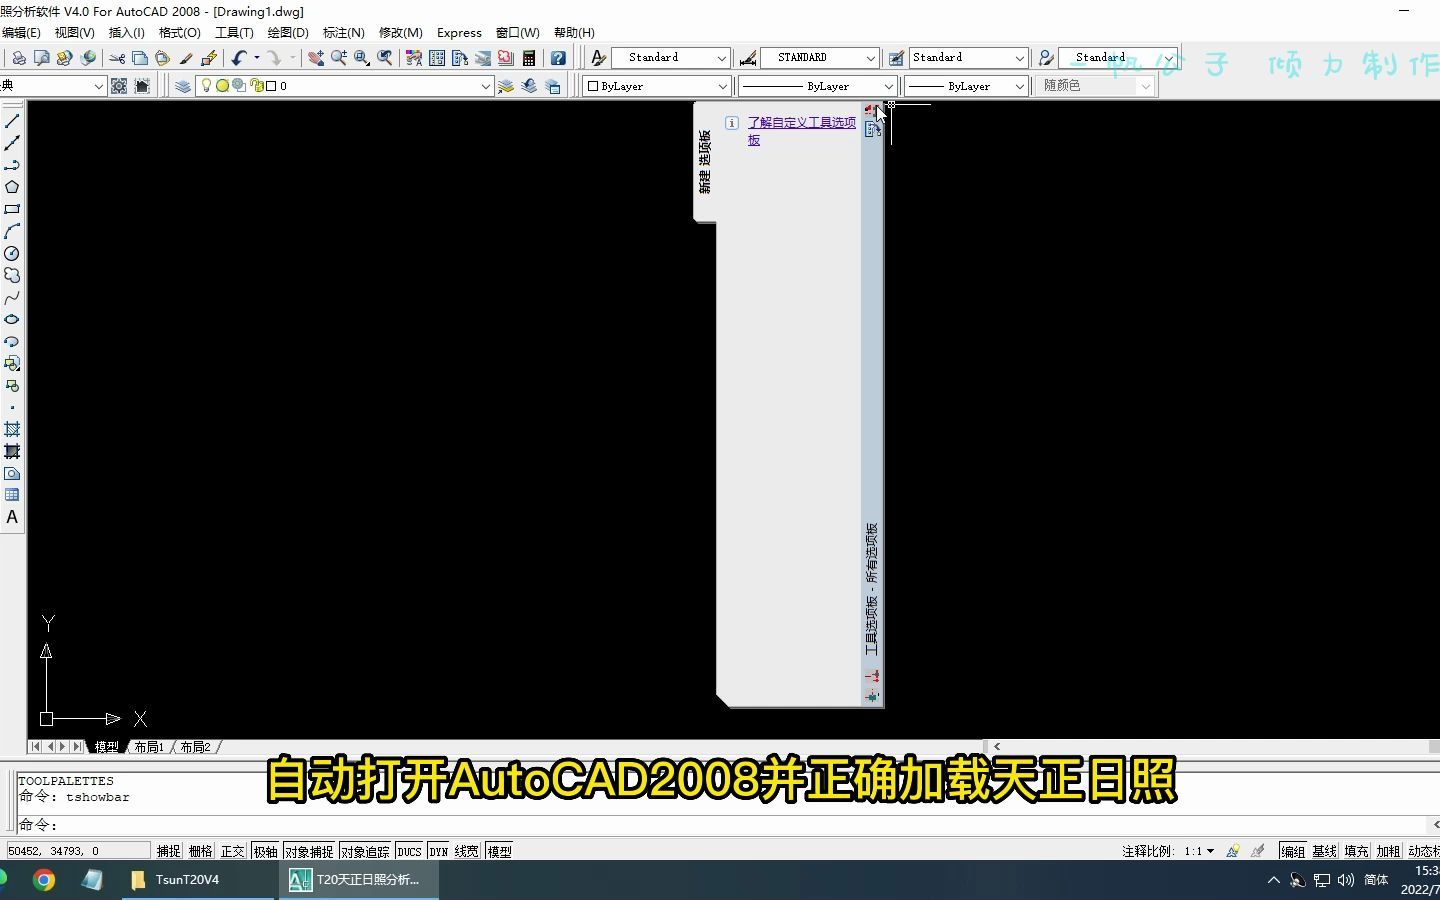
Task: Open the ByLayer linetype dropdown
Action: [x=817, y=86]
